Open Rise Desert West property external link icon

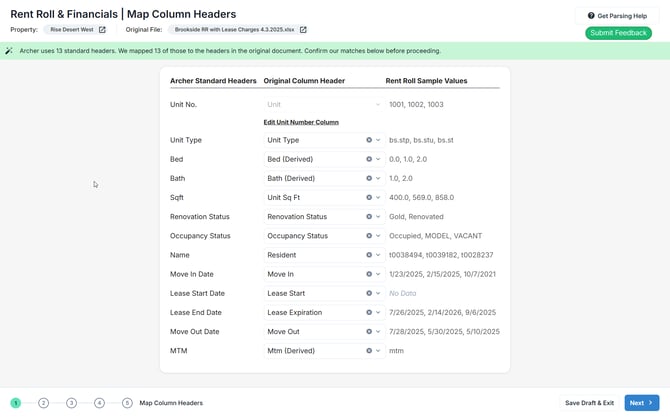(x=102, y=30)
